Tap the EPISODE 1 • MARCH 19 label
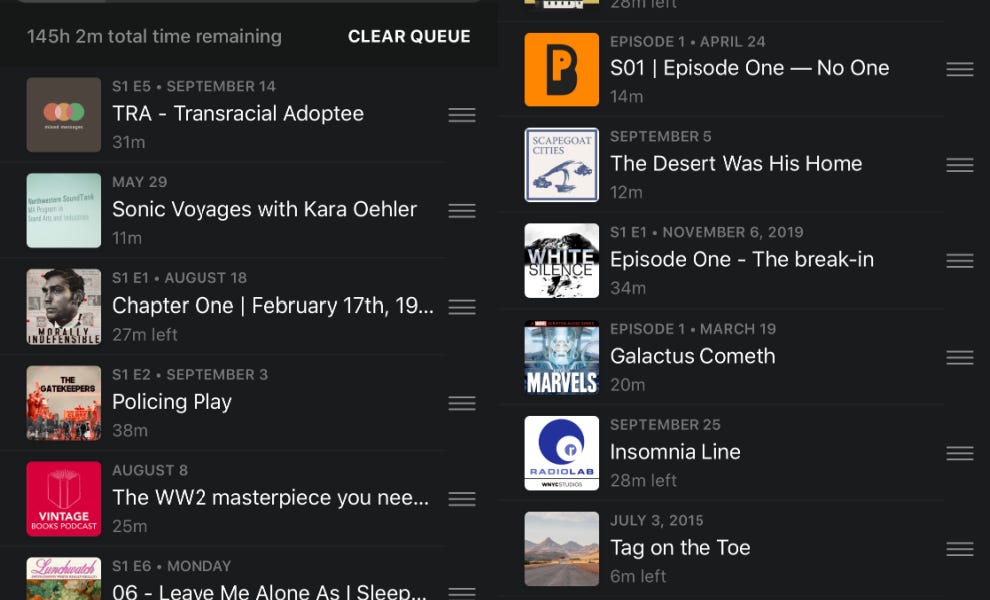 (x=693, y=329)
